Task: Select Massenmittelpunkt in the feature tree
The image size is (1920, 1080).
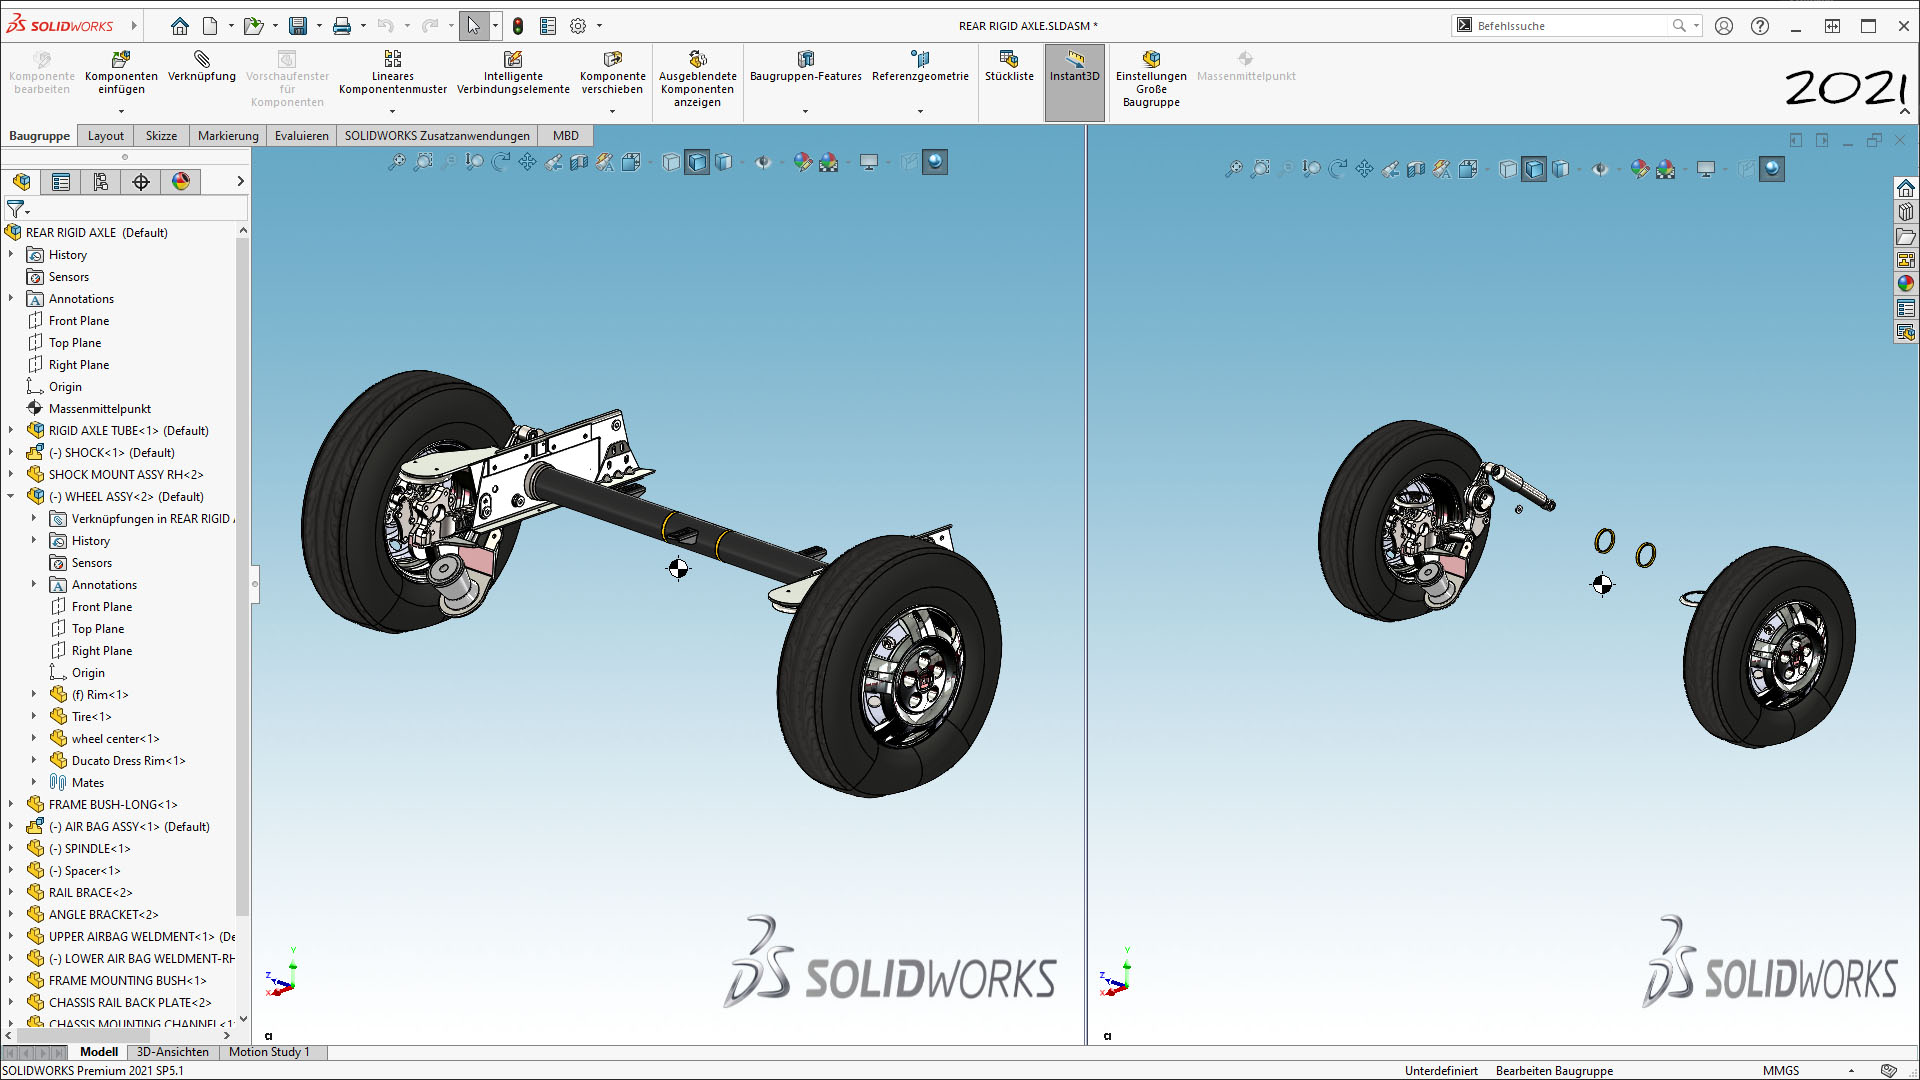Action: pyautogui.click(x=99, y=408)
